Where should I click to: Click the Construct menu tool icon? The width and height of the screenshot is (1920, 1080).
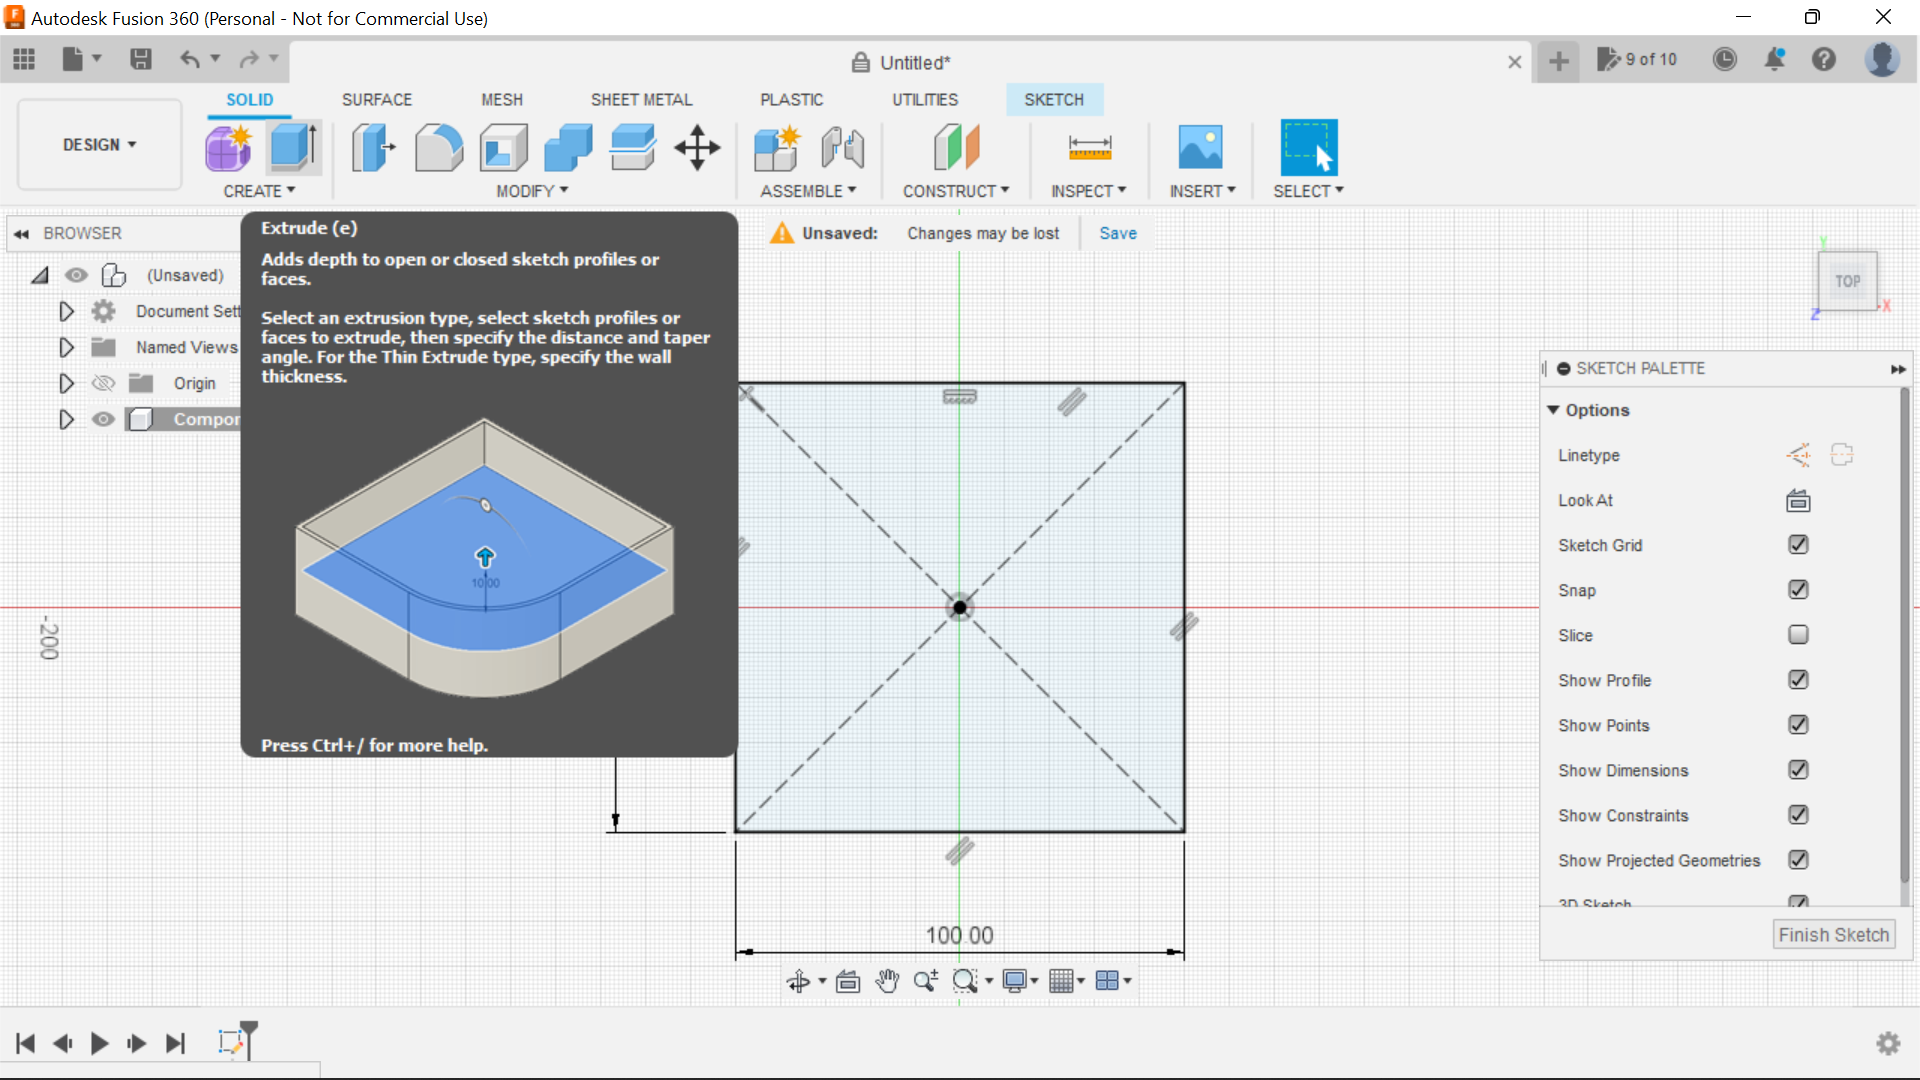957,146
